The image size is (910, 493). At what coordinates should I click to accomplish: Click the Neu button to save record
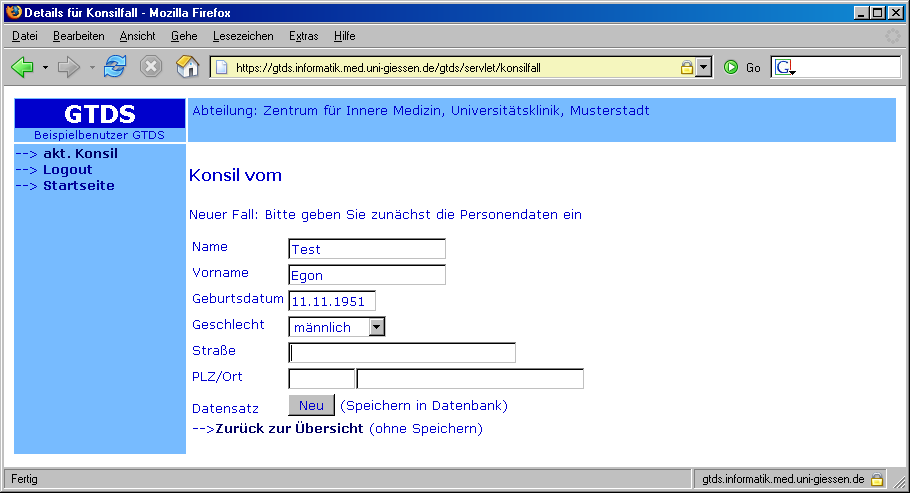click(311, 405)
